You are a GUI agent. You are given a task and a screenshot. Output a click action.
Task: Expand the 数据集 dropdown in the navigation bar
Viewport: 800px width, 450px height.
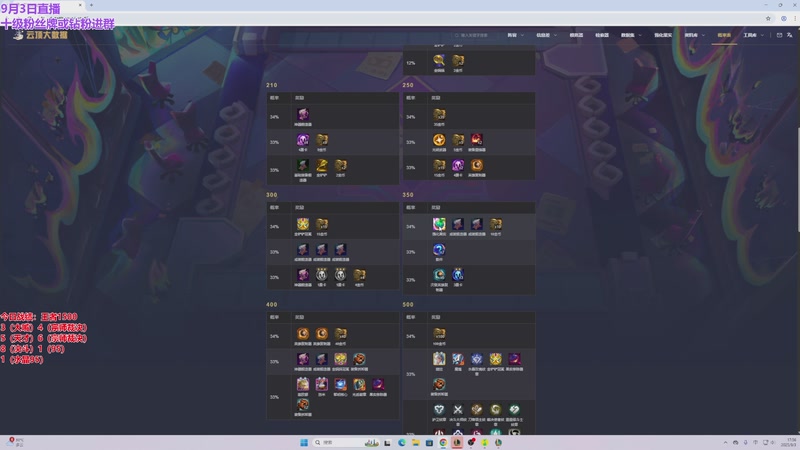pyautogui.click(x=631, y=35)
